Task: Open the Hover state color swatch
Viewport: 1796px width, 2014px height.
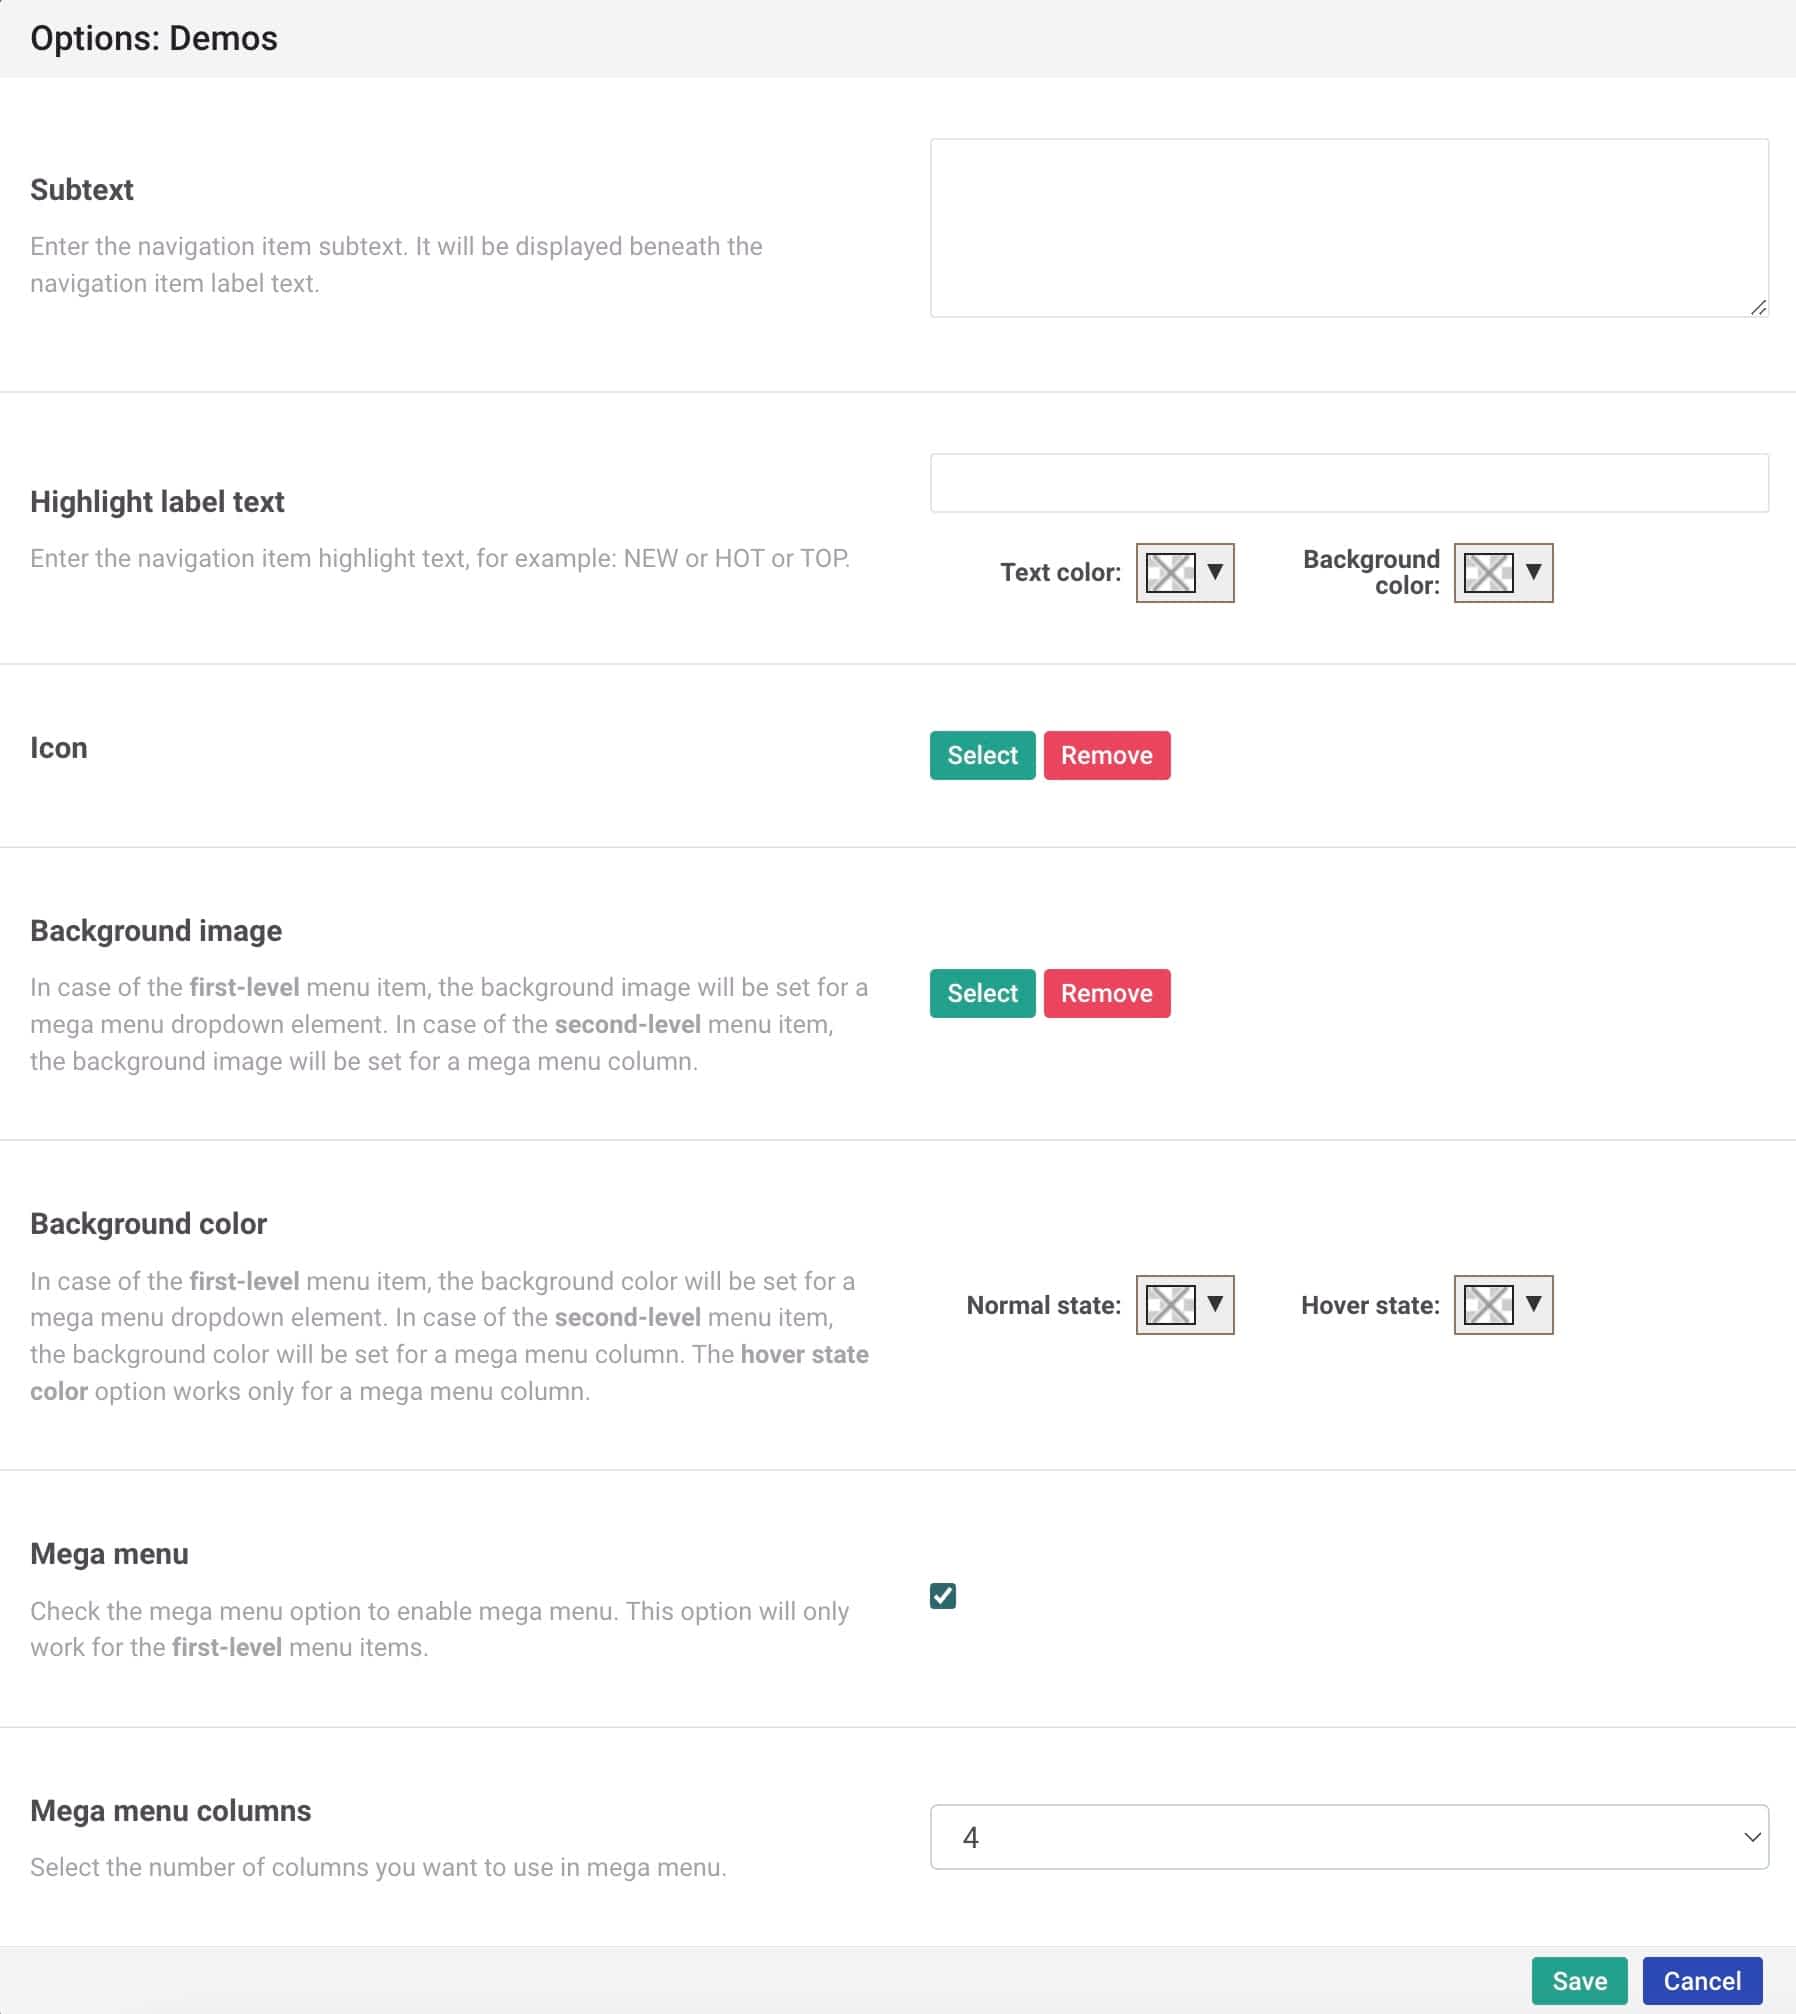Action: coord(1488,1305)
